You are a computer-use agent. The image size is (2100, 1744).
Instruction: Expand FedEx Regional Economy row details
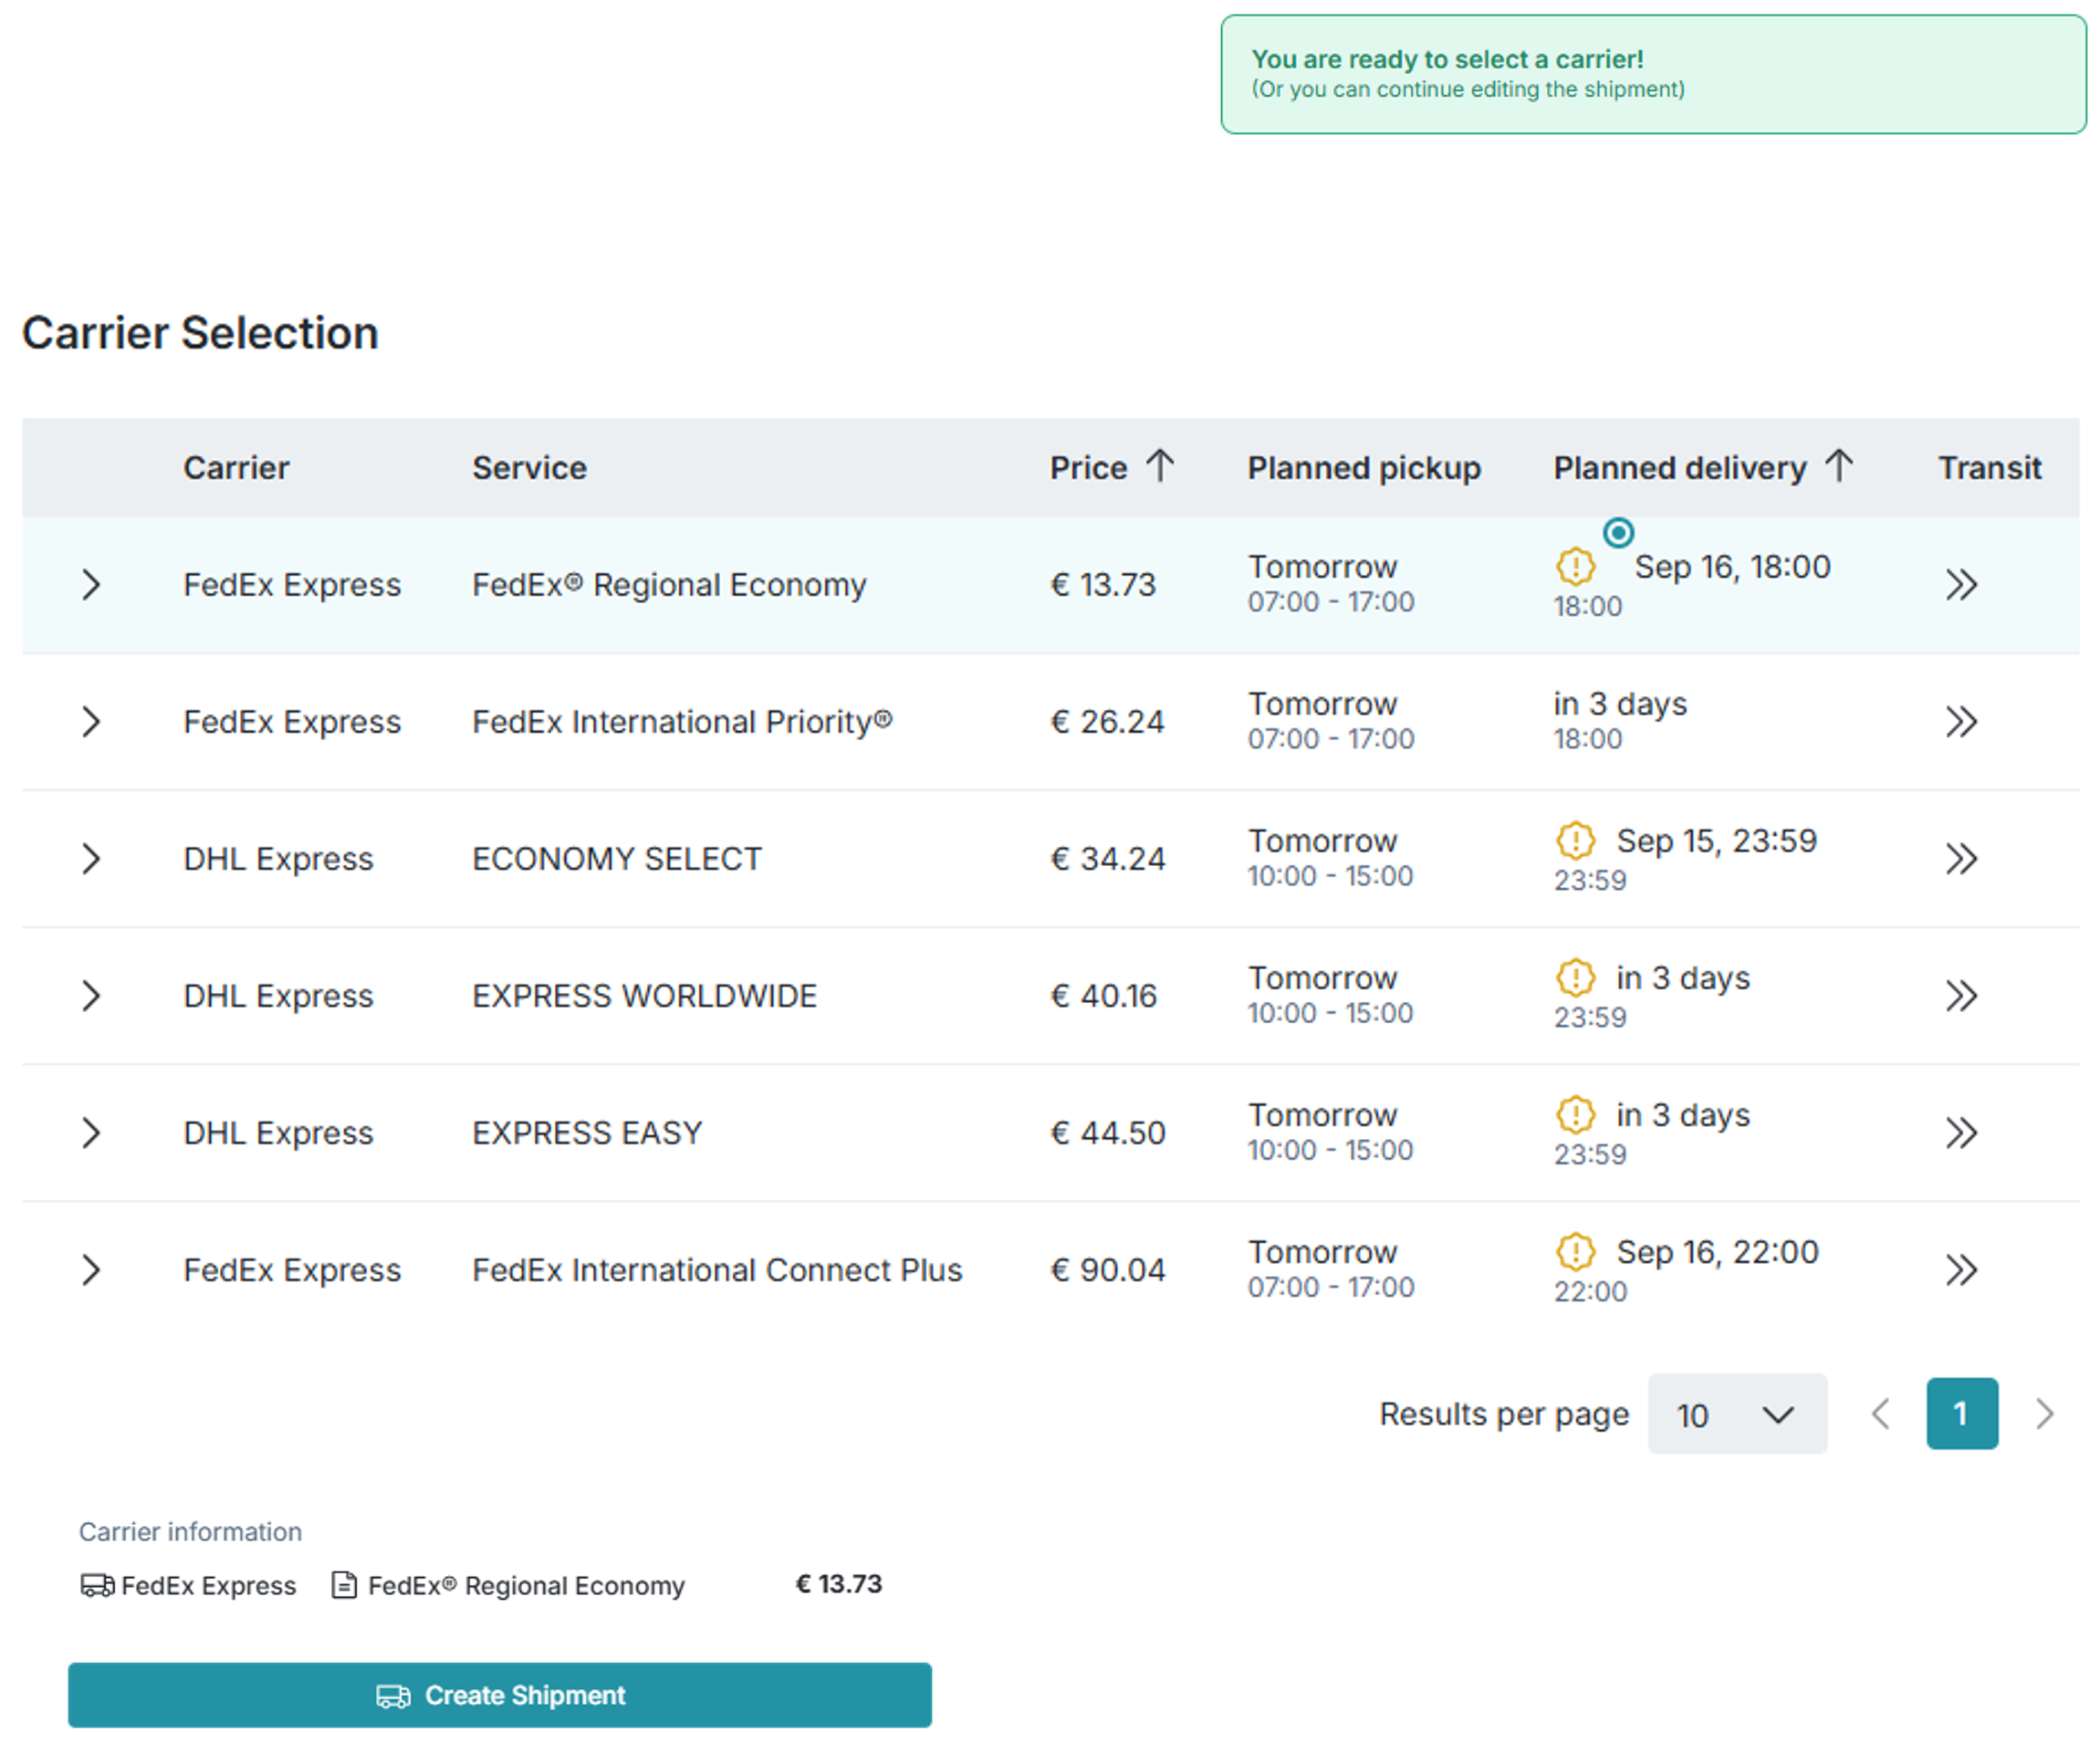pos(91,585)
